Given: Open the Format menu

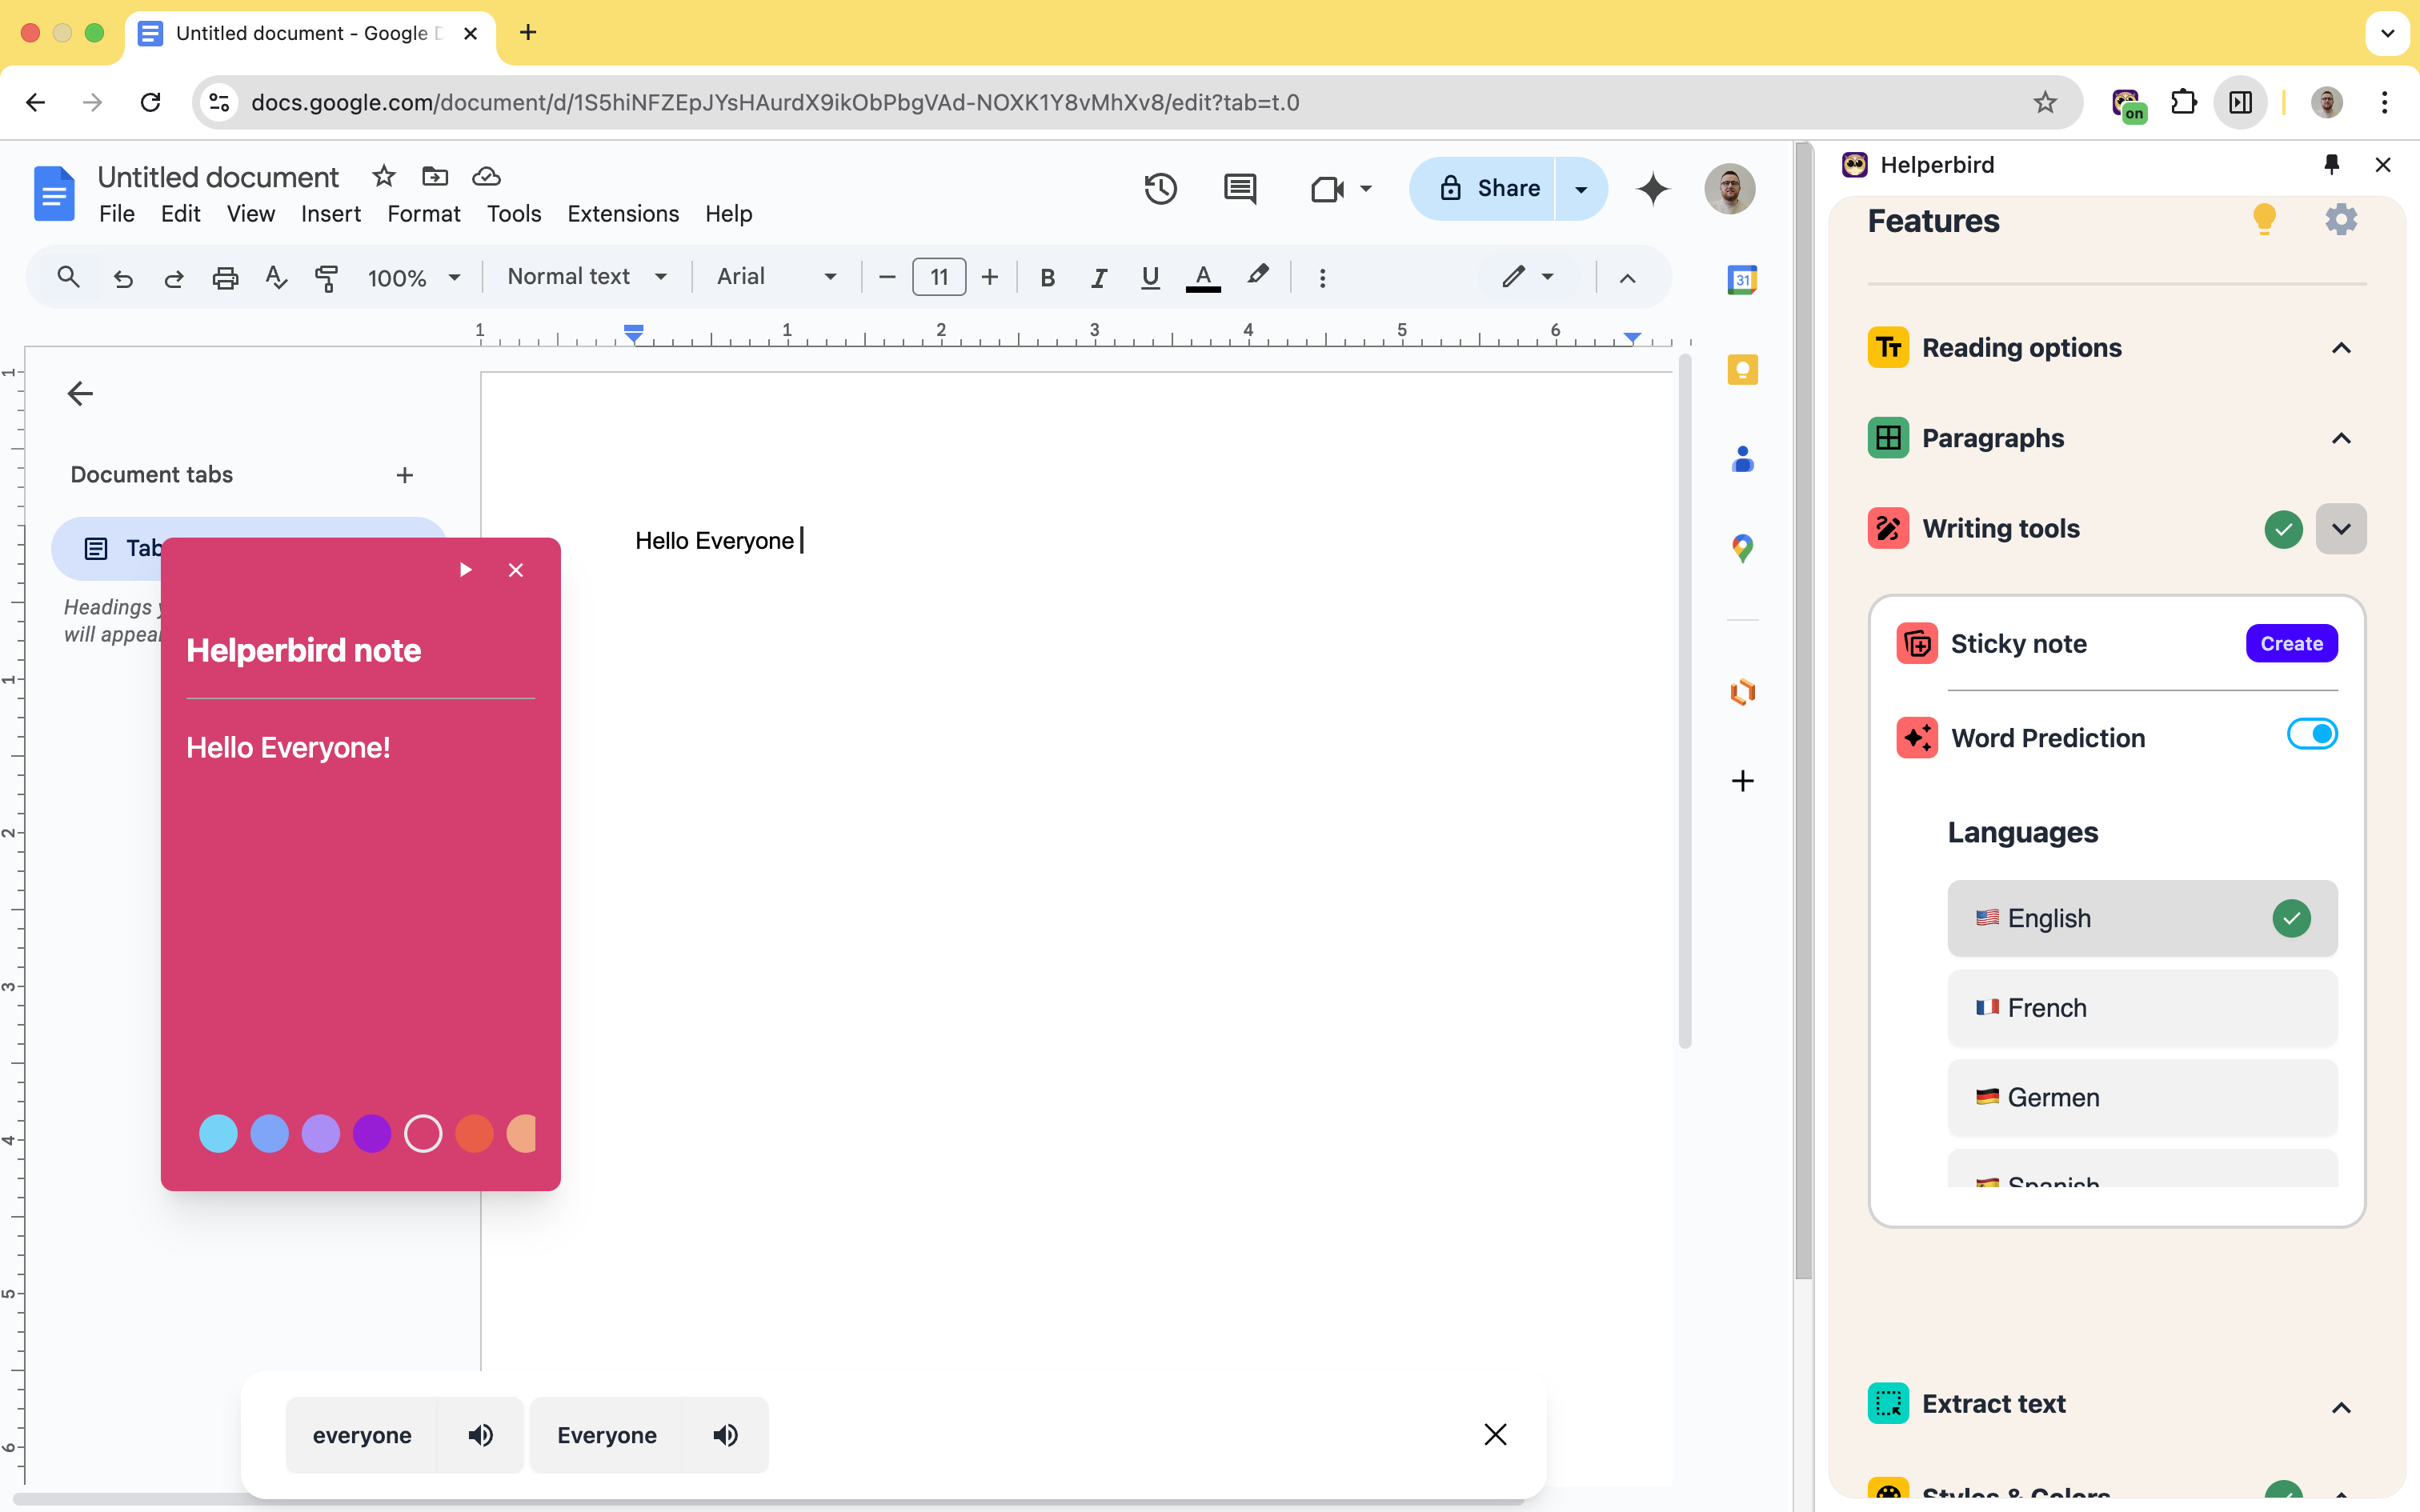Looking at the screenshot, I should coord(422,213).
